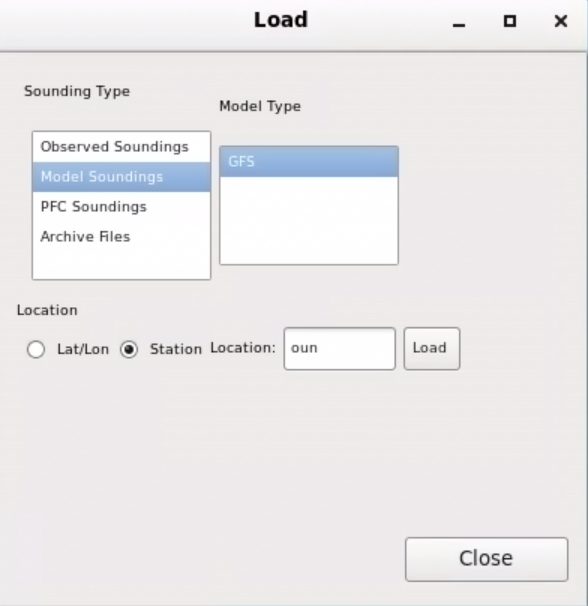Enable the Lat/Lon radio button
The height and width of the screenshot is (606, 588).
(x=36, y=349)
